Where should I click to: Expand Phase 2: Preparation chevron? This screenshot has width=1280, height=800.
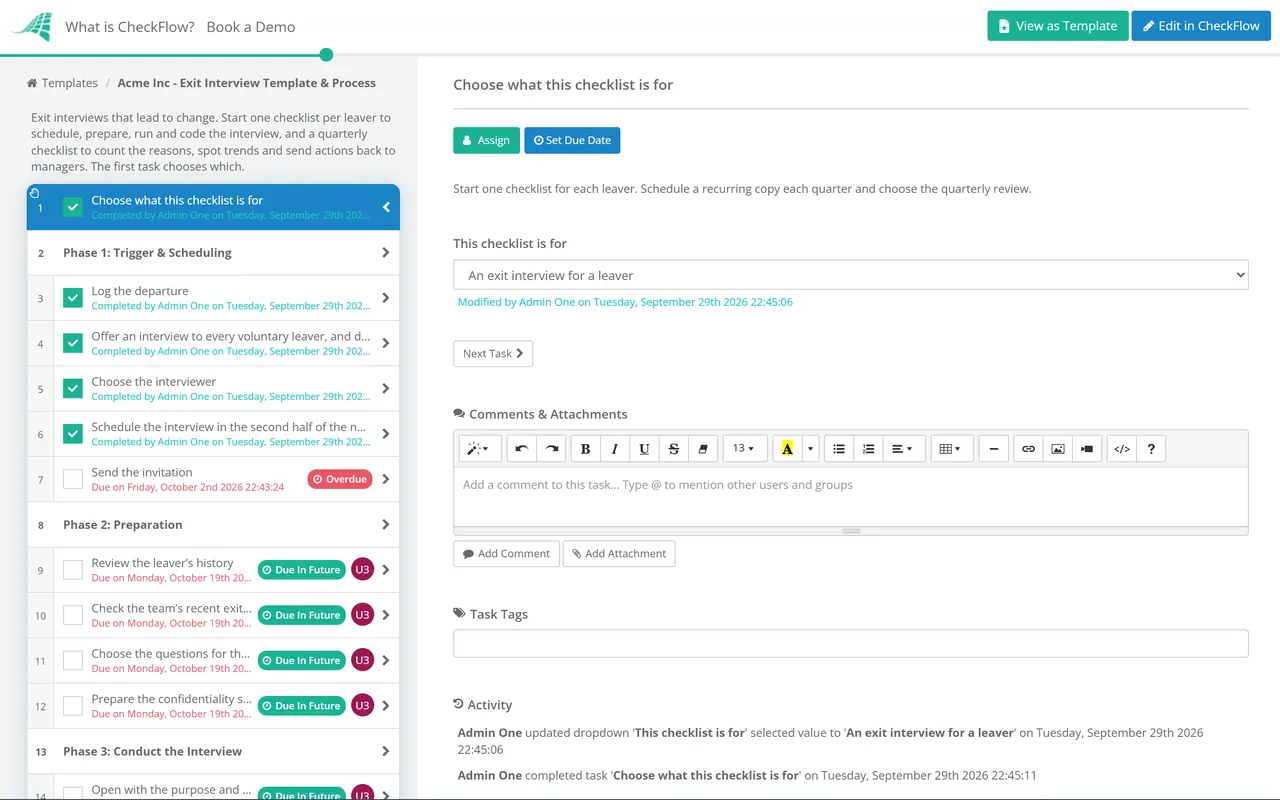[x=386, y=524]
